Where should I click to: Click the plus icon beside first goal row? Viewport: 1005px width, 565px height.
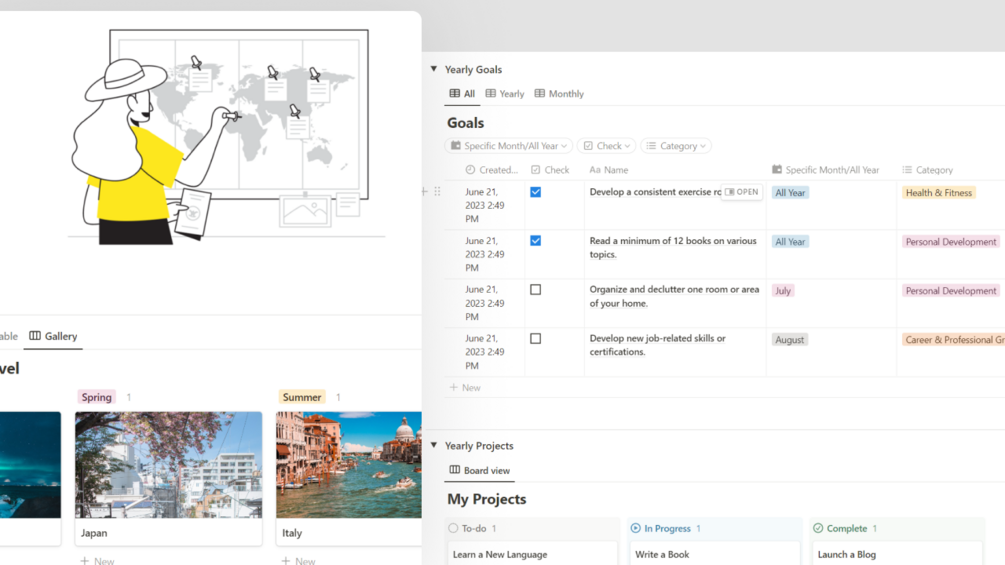(x=424, y=192)
